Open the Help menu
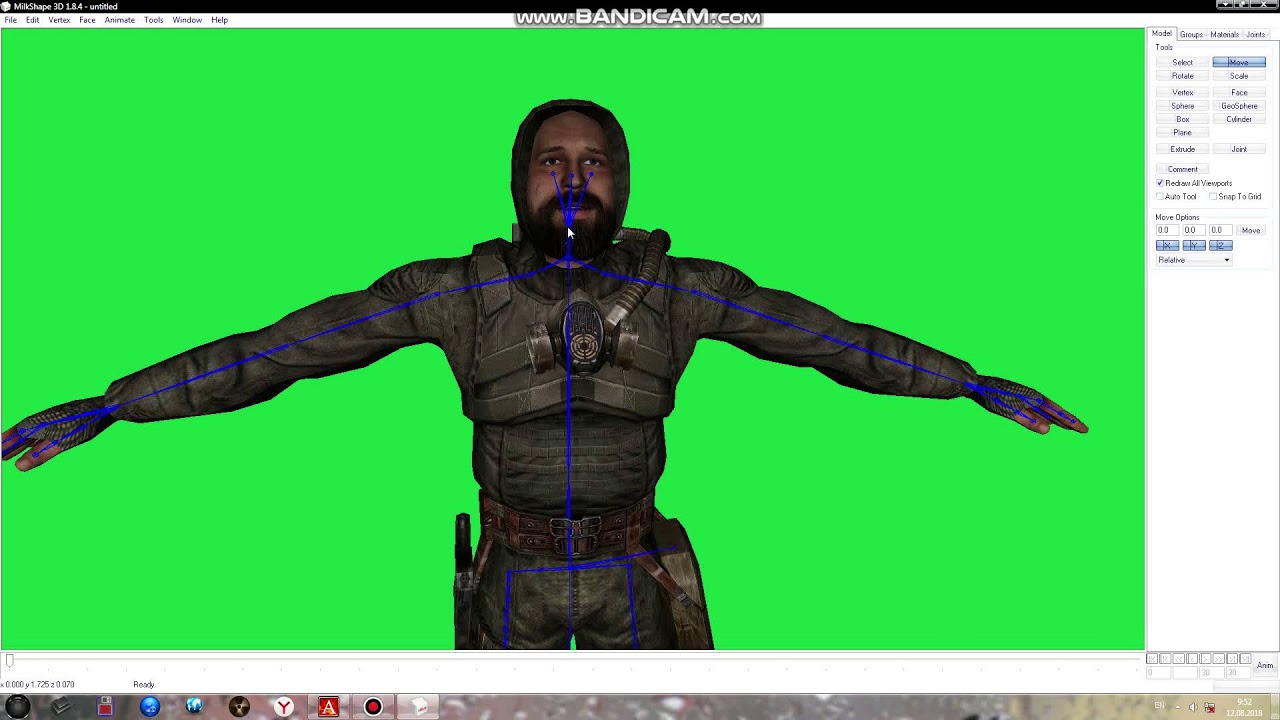This screenshot has width=1280, height=720. coord(219,20)
